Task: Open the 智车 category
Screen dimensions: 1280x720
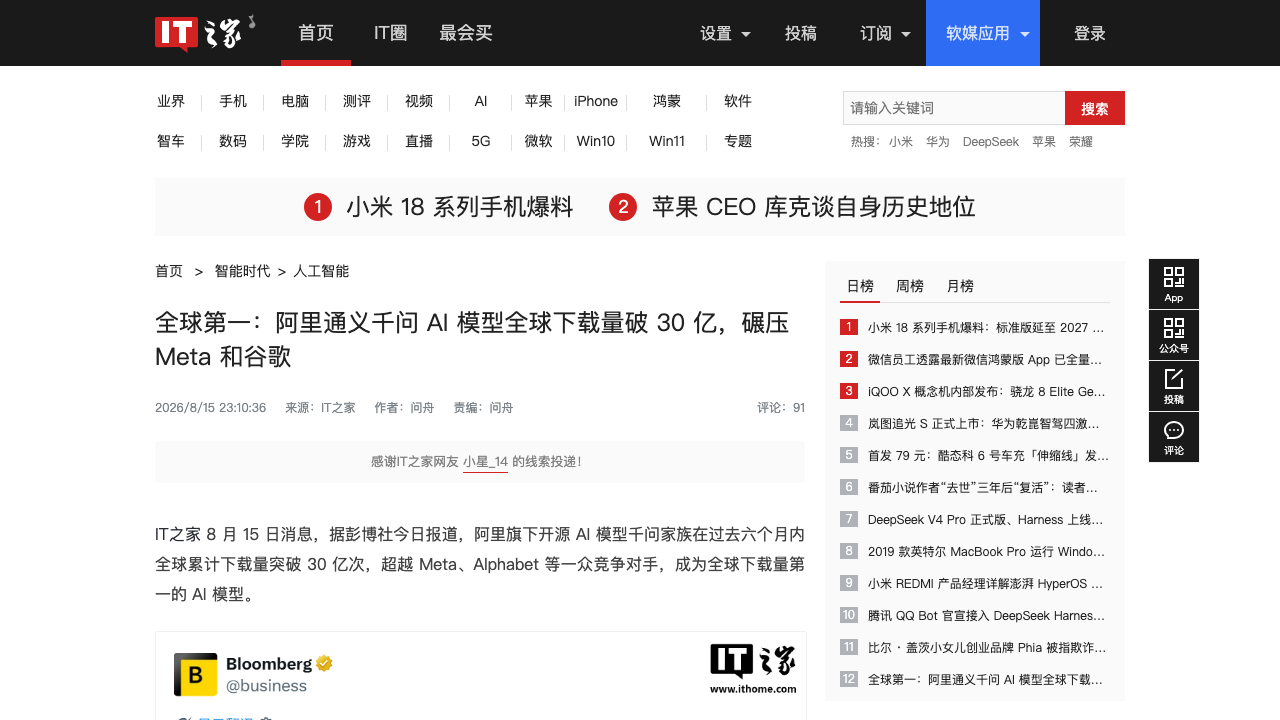Action: pos(171,141)
